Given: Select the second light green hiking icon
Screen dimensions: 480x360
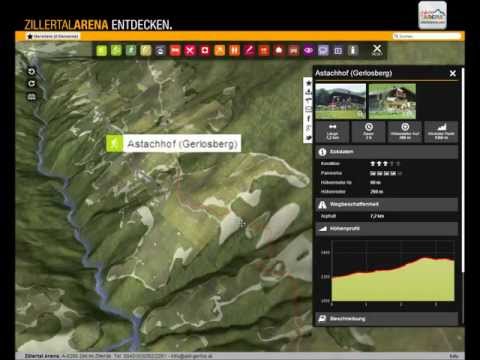Looking at the screenshot, I should 116,51.
